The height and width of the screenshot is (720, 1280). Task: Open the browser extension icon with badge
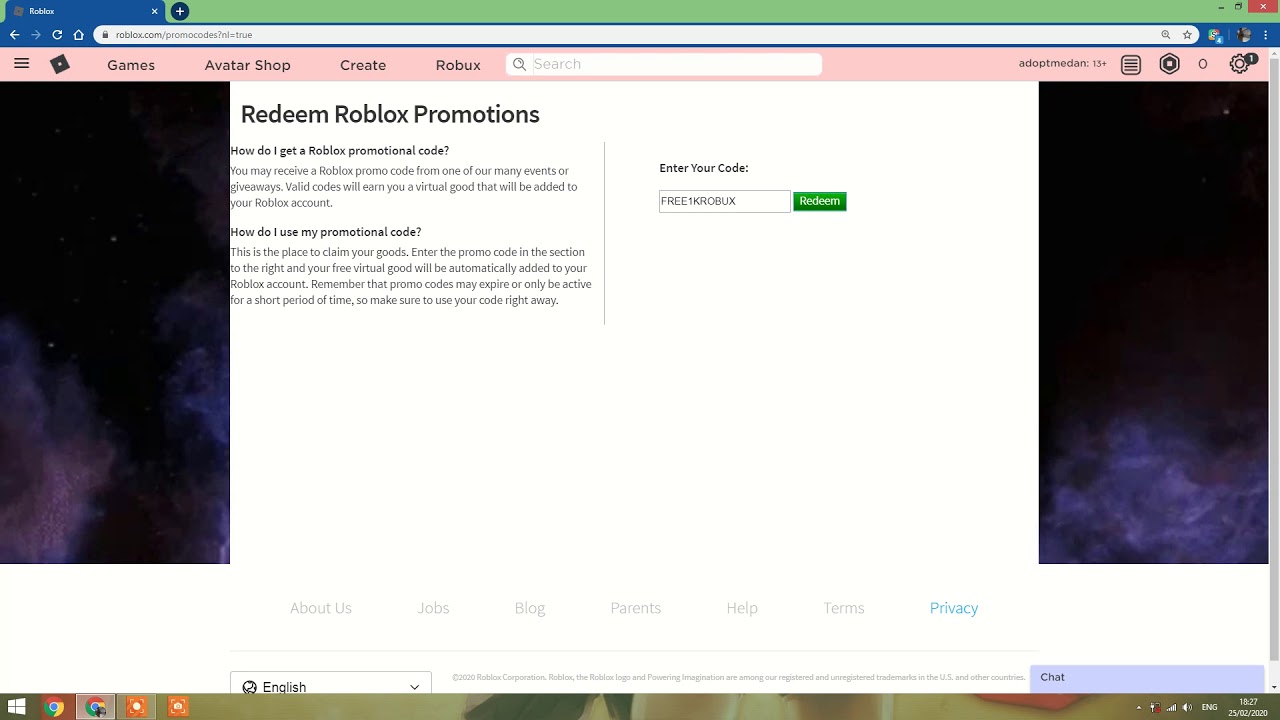pos(1214,34)
